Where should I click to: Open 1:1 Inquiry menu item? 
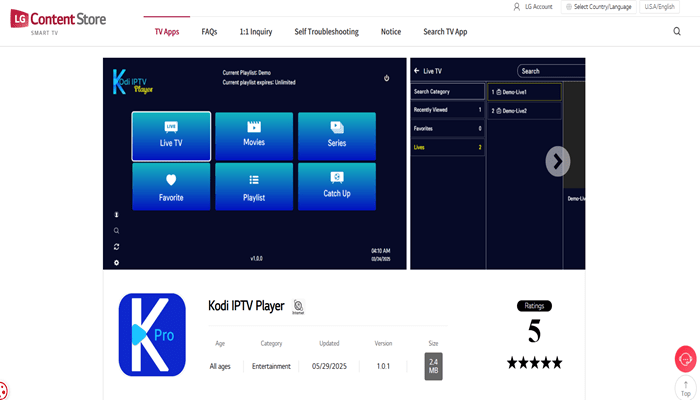(x=256, y=32)
